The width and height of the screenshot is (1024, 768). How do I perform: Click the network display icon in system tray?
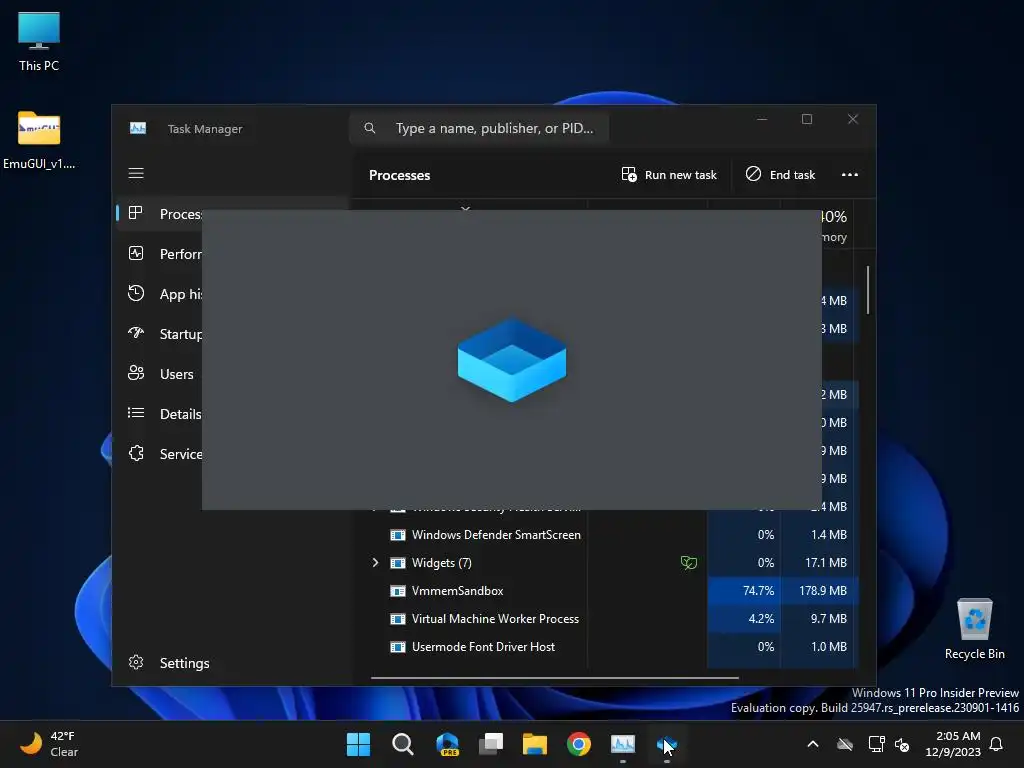(x=876, y=744)
